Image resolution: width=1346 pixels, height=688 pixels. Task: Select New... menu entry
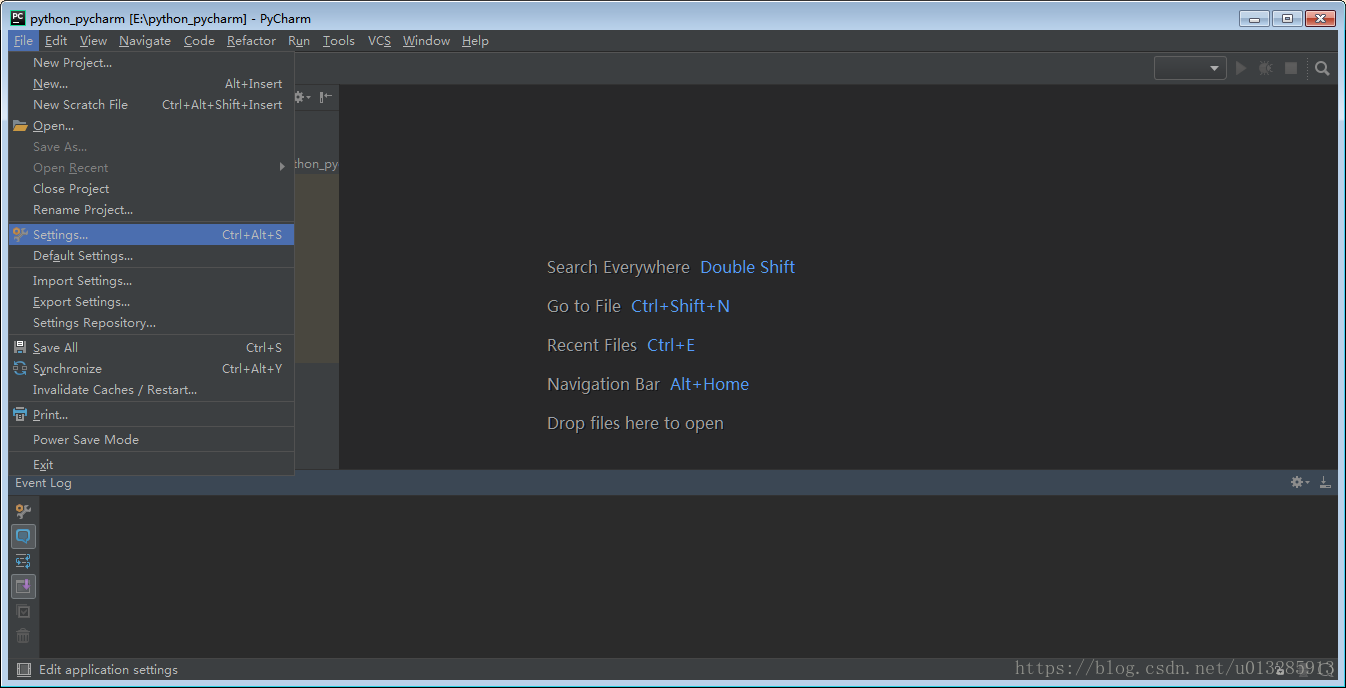(151, 83)
